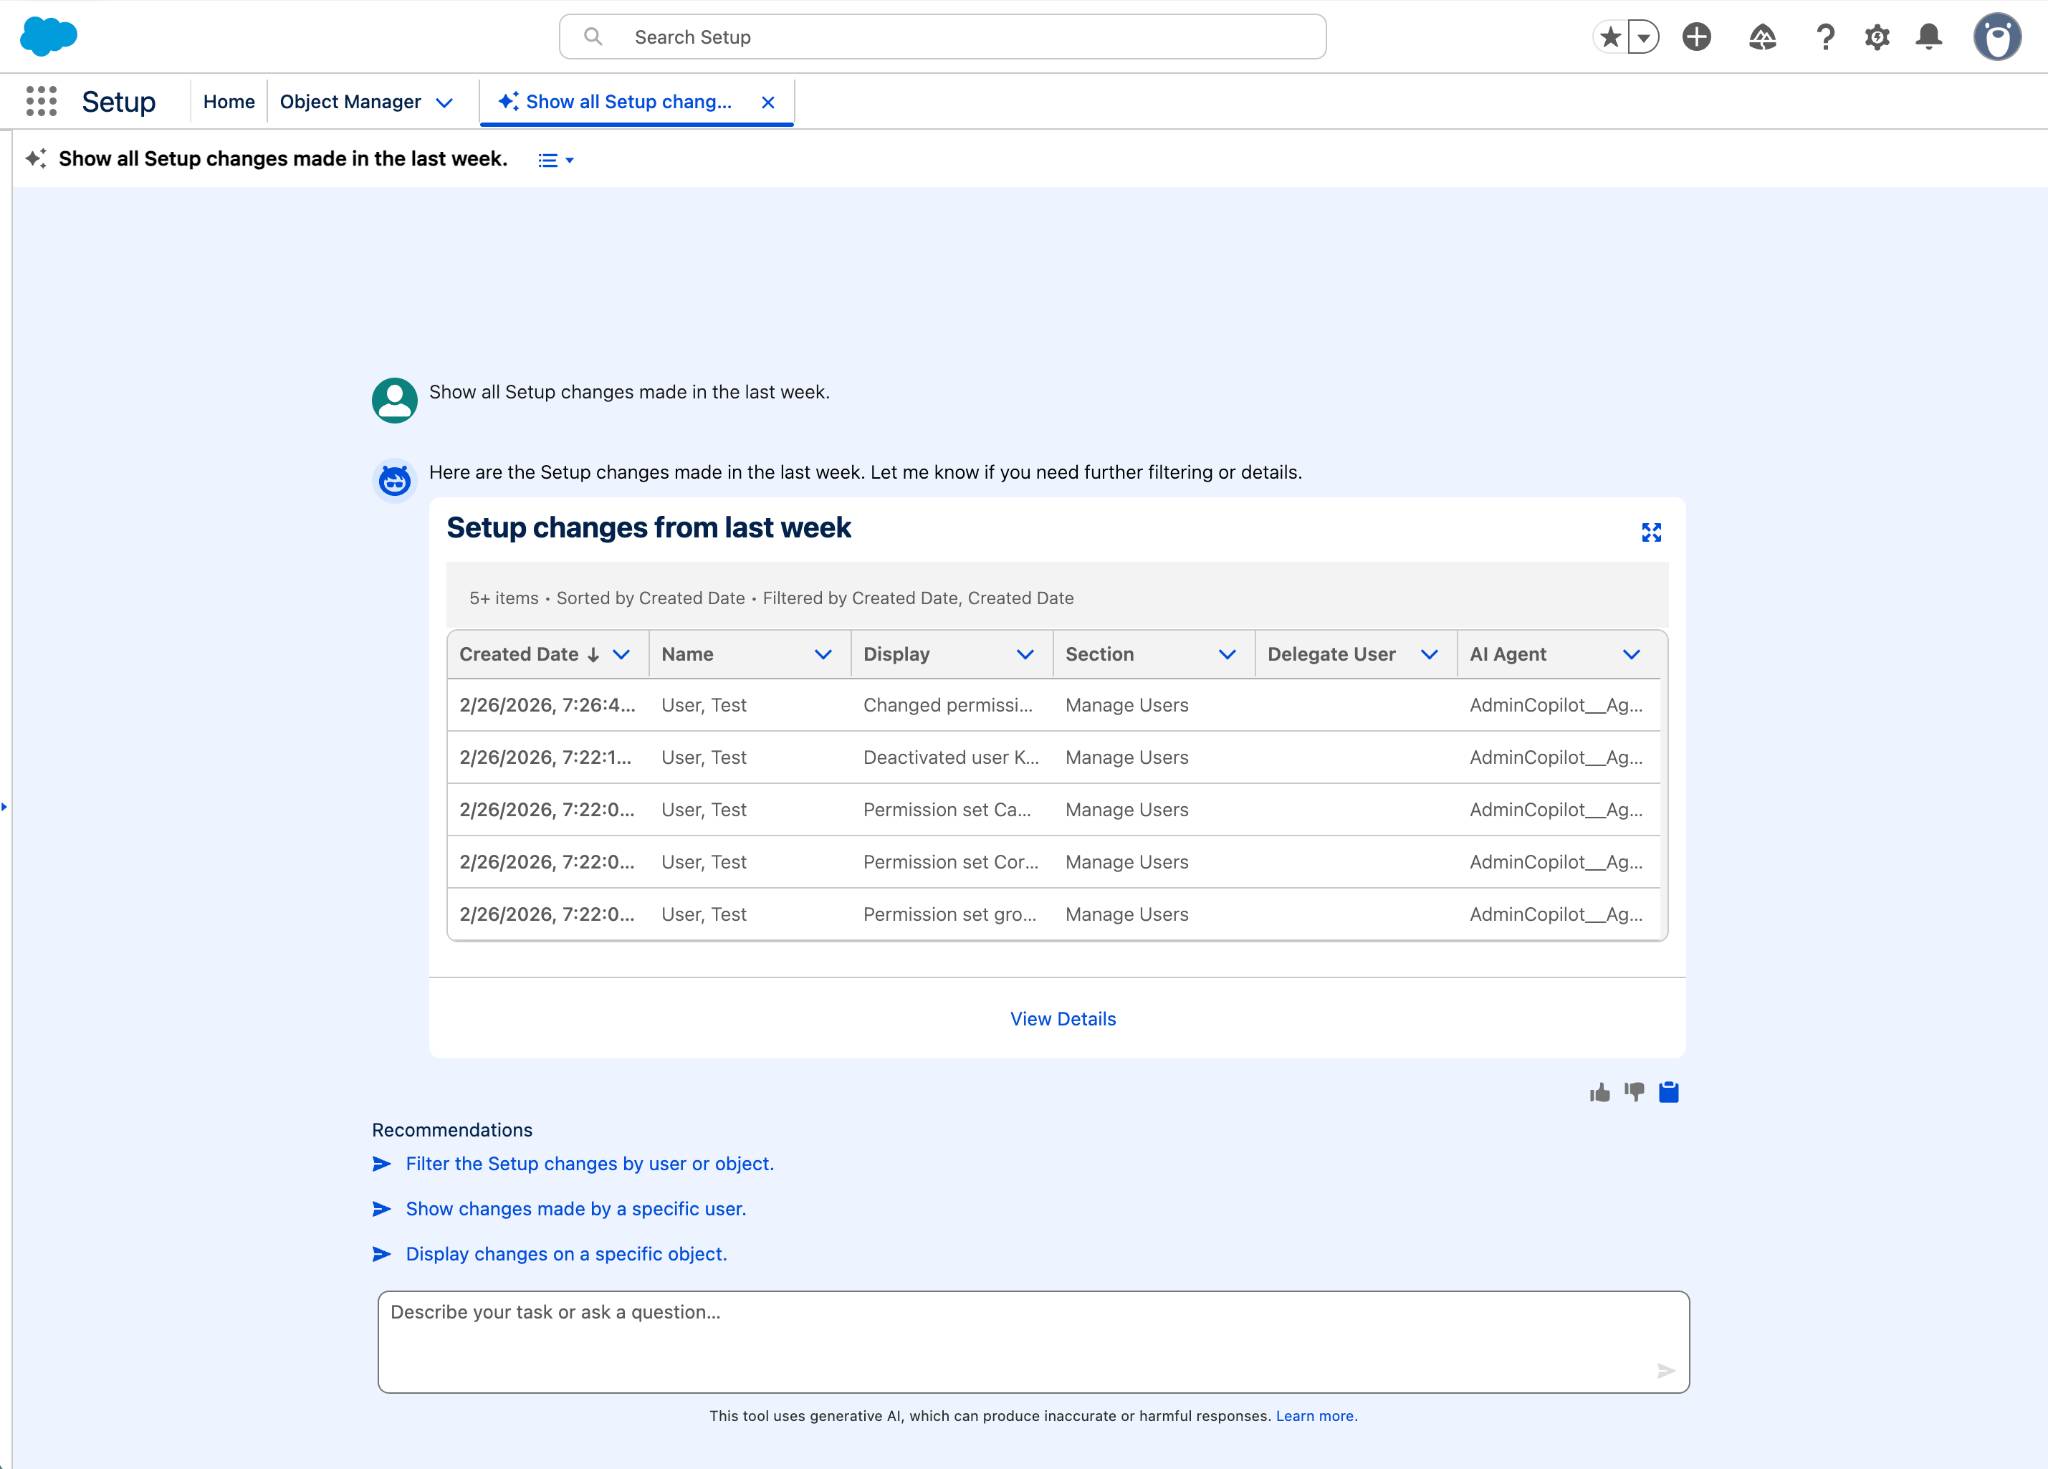Open the user profile avatar menu
This screenshot has width=2048, height=1469.
[1997, 37]
